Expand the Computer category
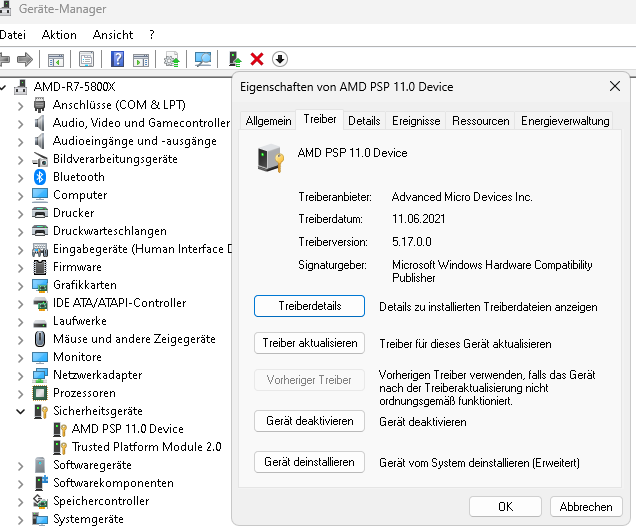The height and width of the screenshot is (531, 636). click(21, 196)
